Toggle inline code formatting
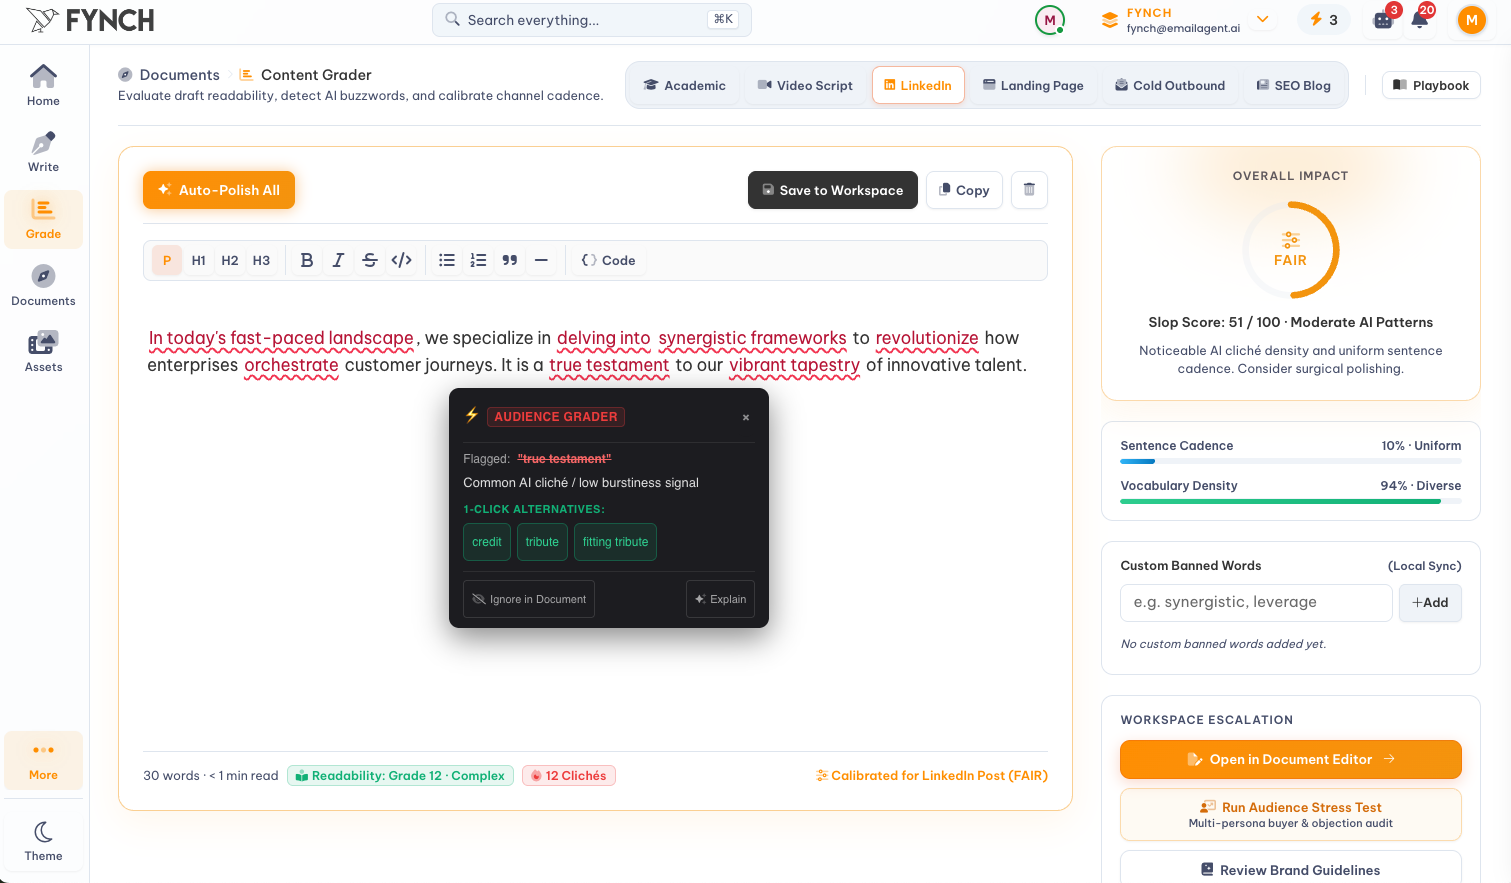1511x883 pixels. point(401,260)
